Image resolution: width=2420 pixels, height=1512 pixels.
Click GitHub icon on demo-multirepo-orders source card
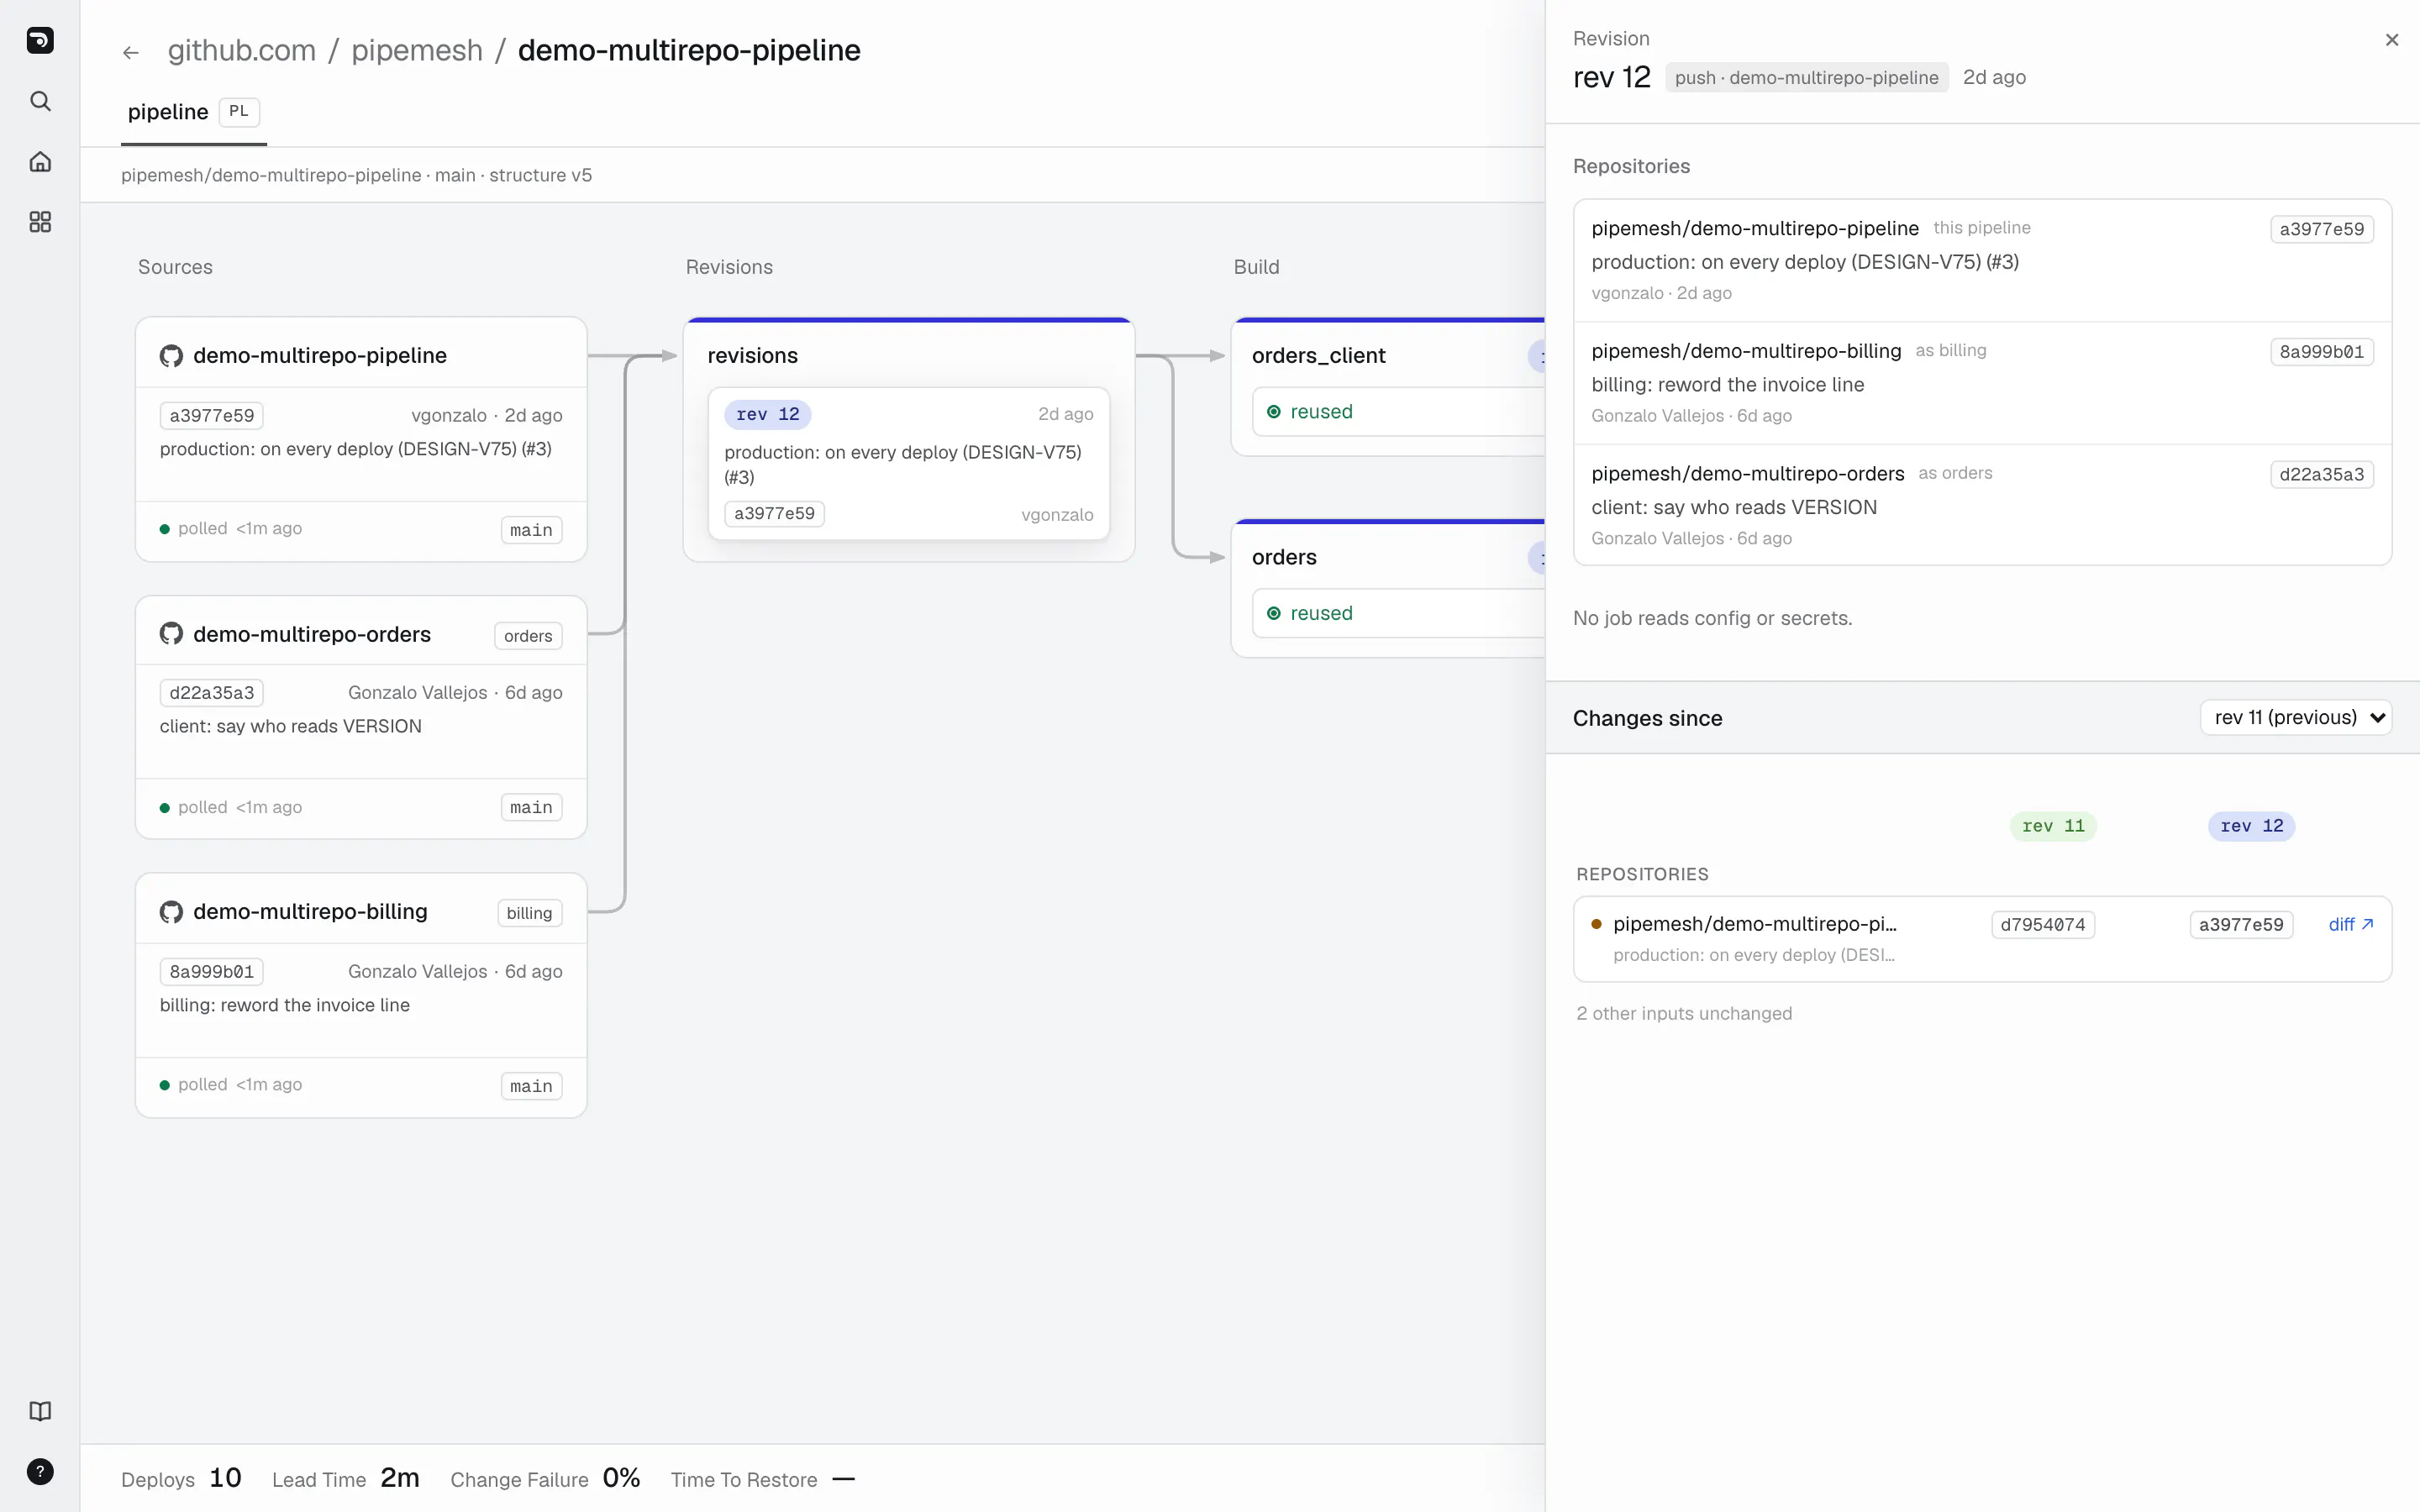(171, 634)
